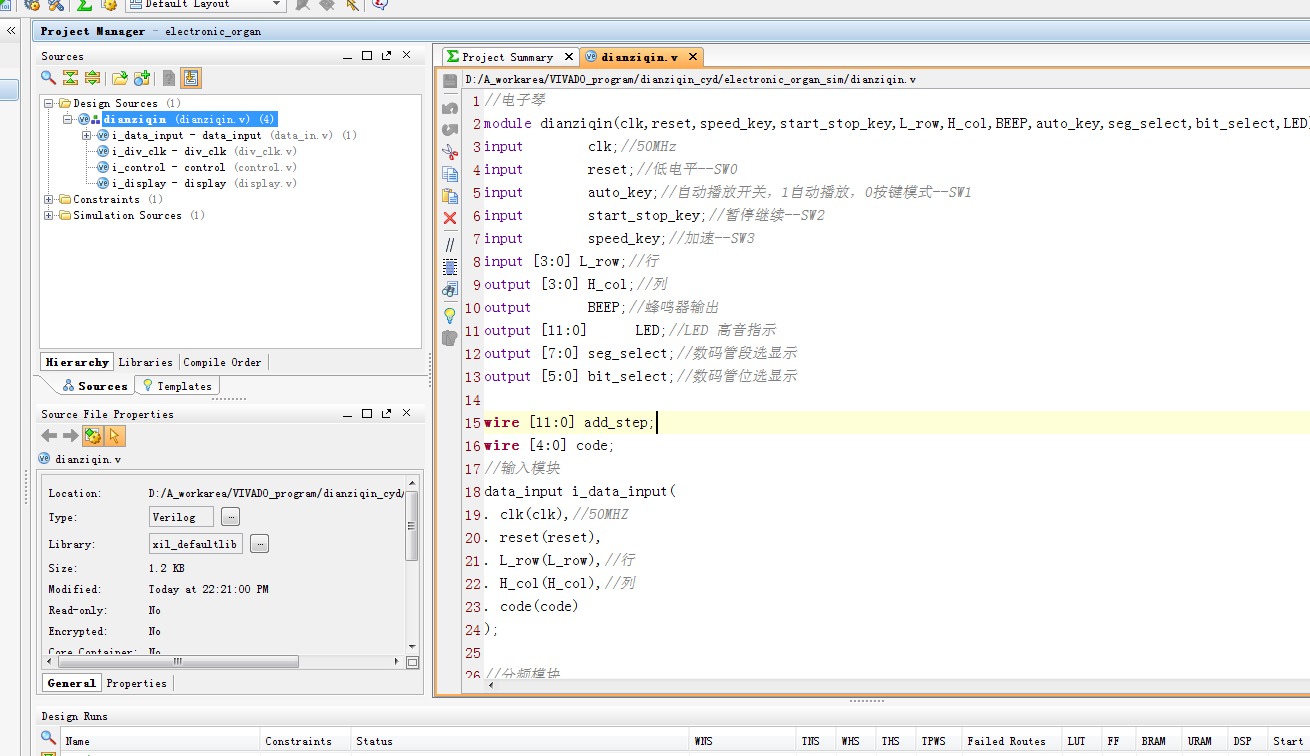The image size is (1310, 756).
Task: Click the red X delete icon
Action: point(450,218)
